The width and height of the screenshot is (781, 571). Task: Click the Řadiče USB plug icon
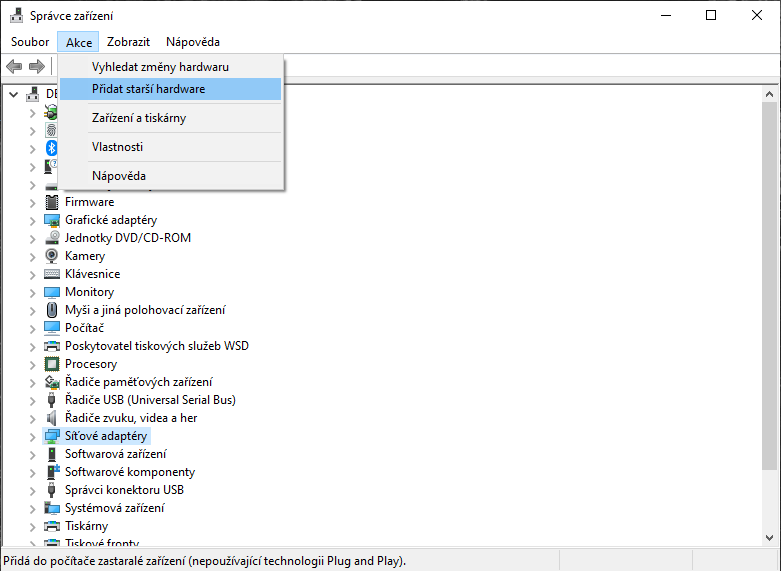tap(51, 400)
